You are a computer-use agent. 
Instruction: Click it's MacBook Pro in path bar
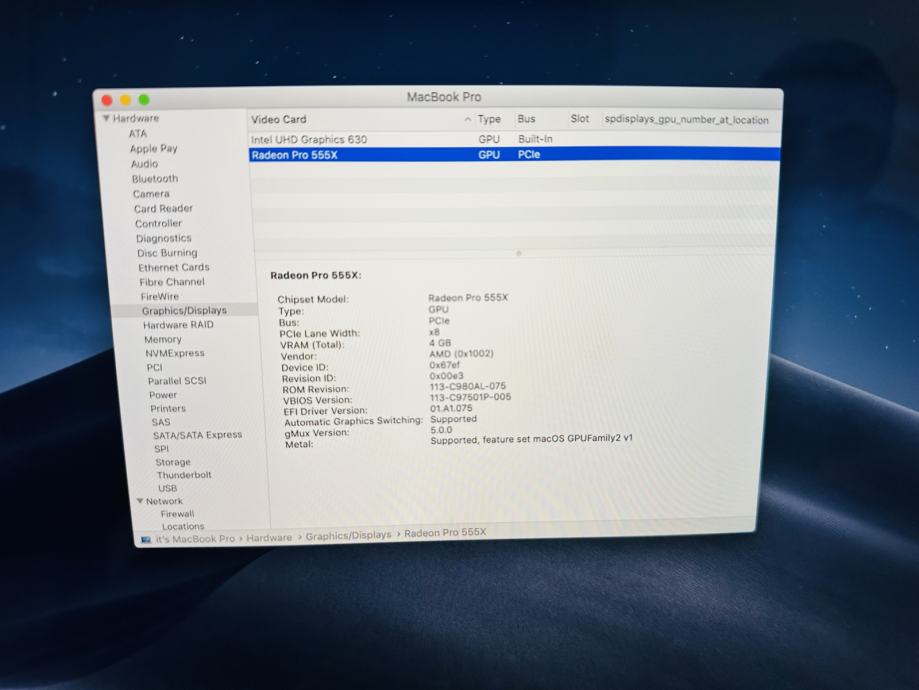pos(195,538)
